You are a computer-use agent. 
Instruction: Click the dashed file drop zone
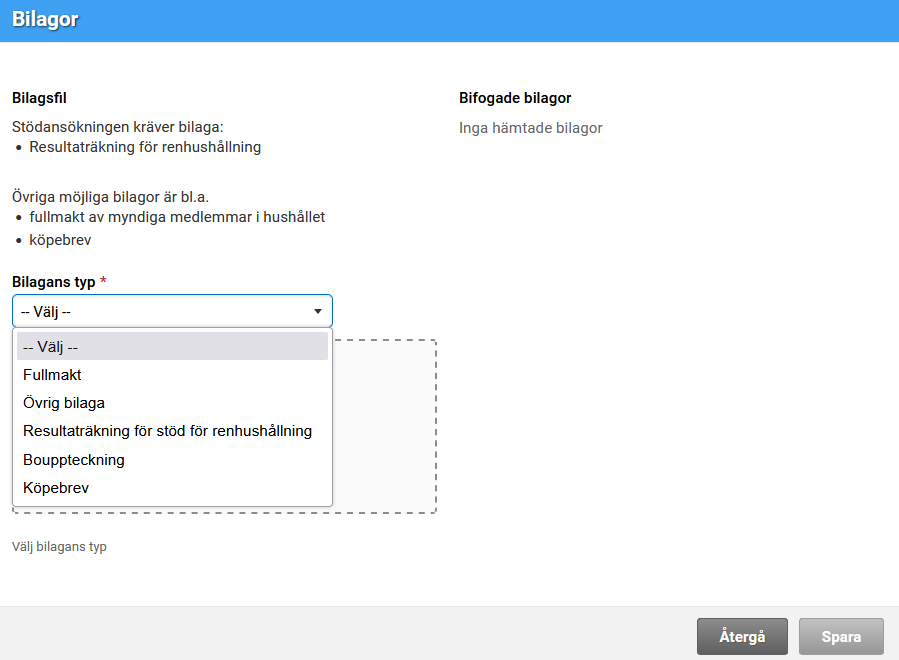point(385,427)
